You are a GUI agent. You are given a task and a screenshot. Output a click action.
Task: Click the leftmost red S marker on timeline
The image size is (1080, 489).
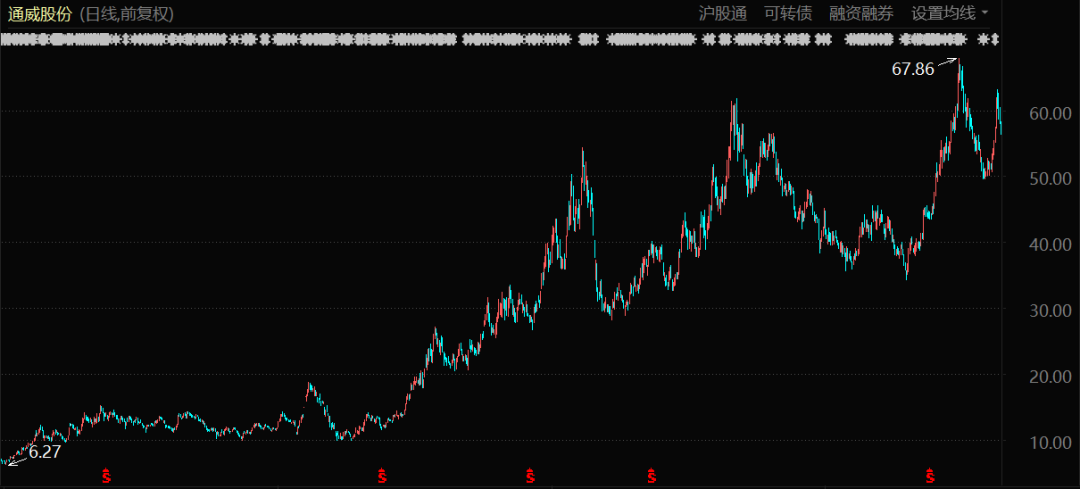[x=106, y=475]
